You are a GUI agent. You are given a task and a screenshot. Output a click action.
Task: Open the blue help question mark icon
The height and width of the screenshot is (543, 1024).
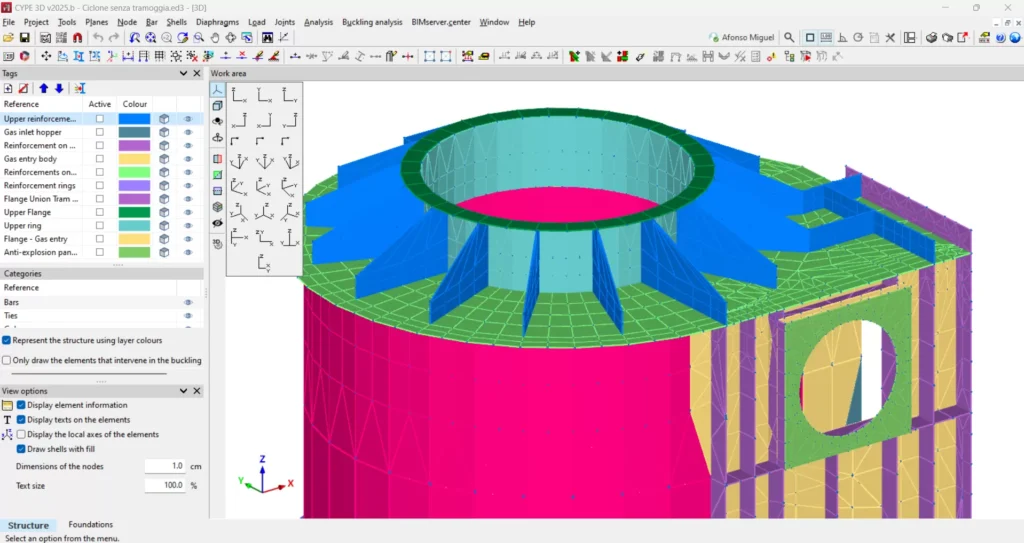1000,38
